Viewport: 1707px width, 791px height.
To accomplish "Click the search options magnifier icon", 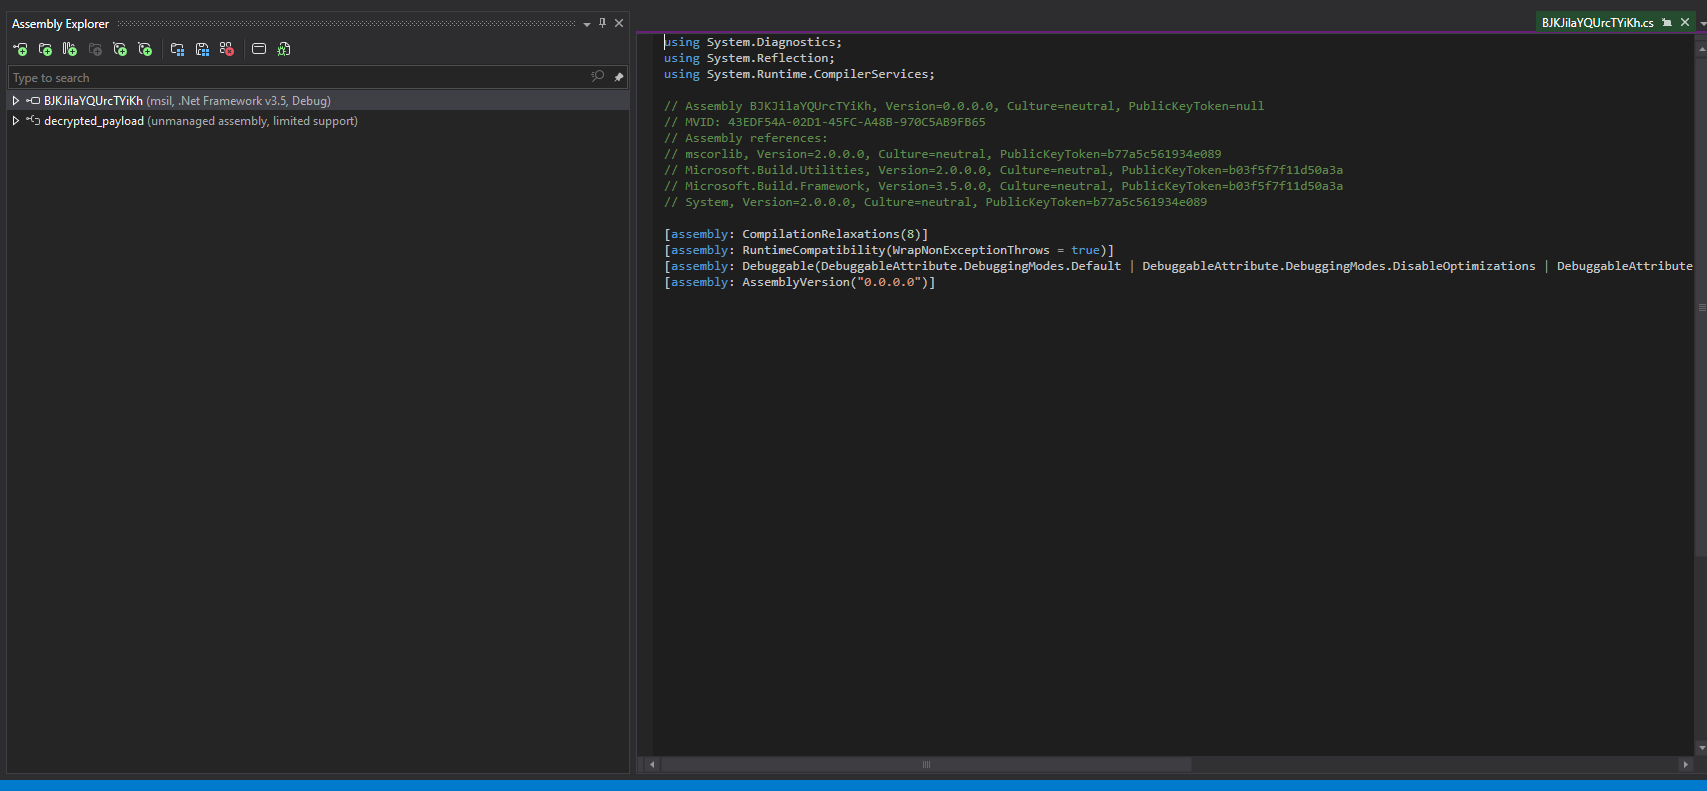I will pos(598,77).
